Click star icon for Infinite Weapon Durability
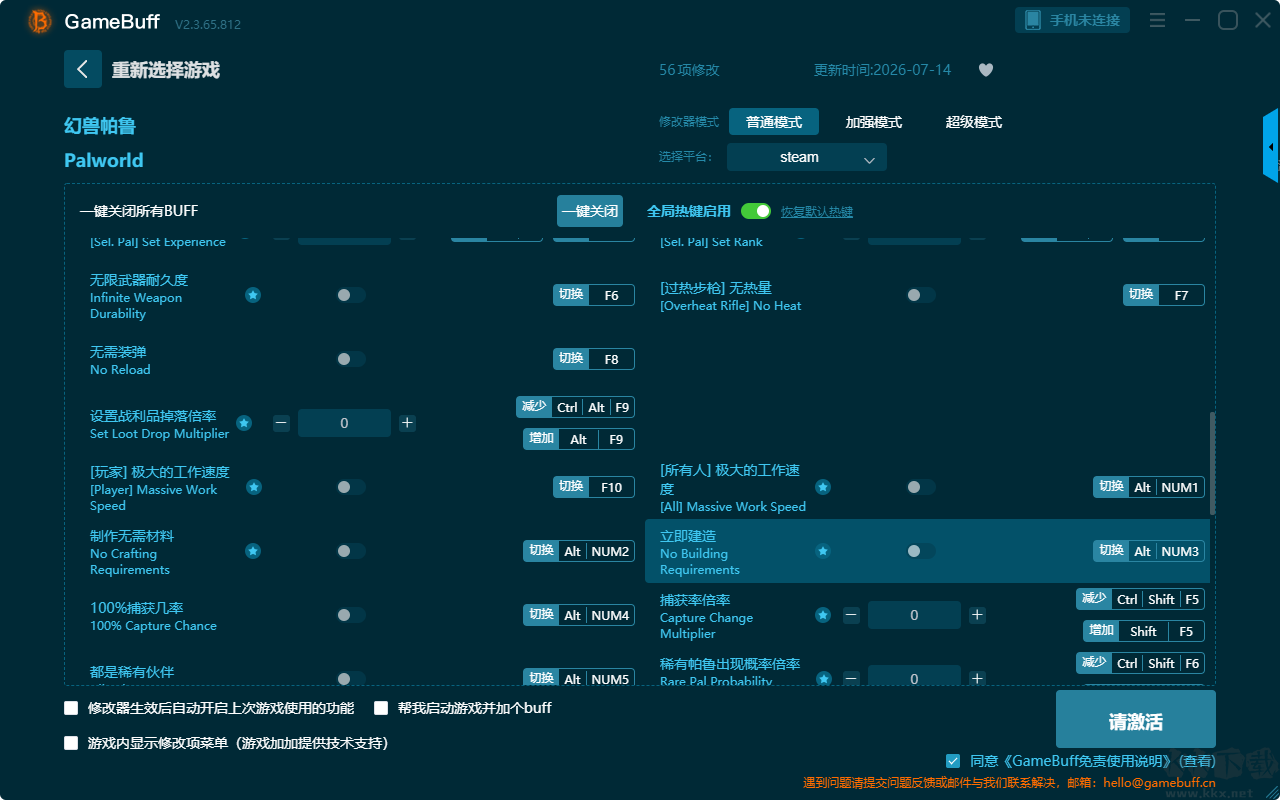 coord(253,295)
